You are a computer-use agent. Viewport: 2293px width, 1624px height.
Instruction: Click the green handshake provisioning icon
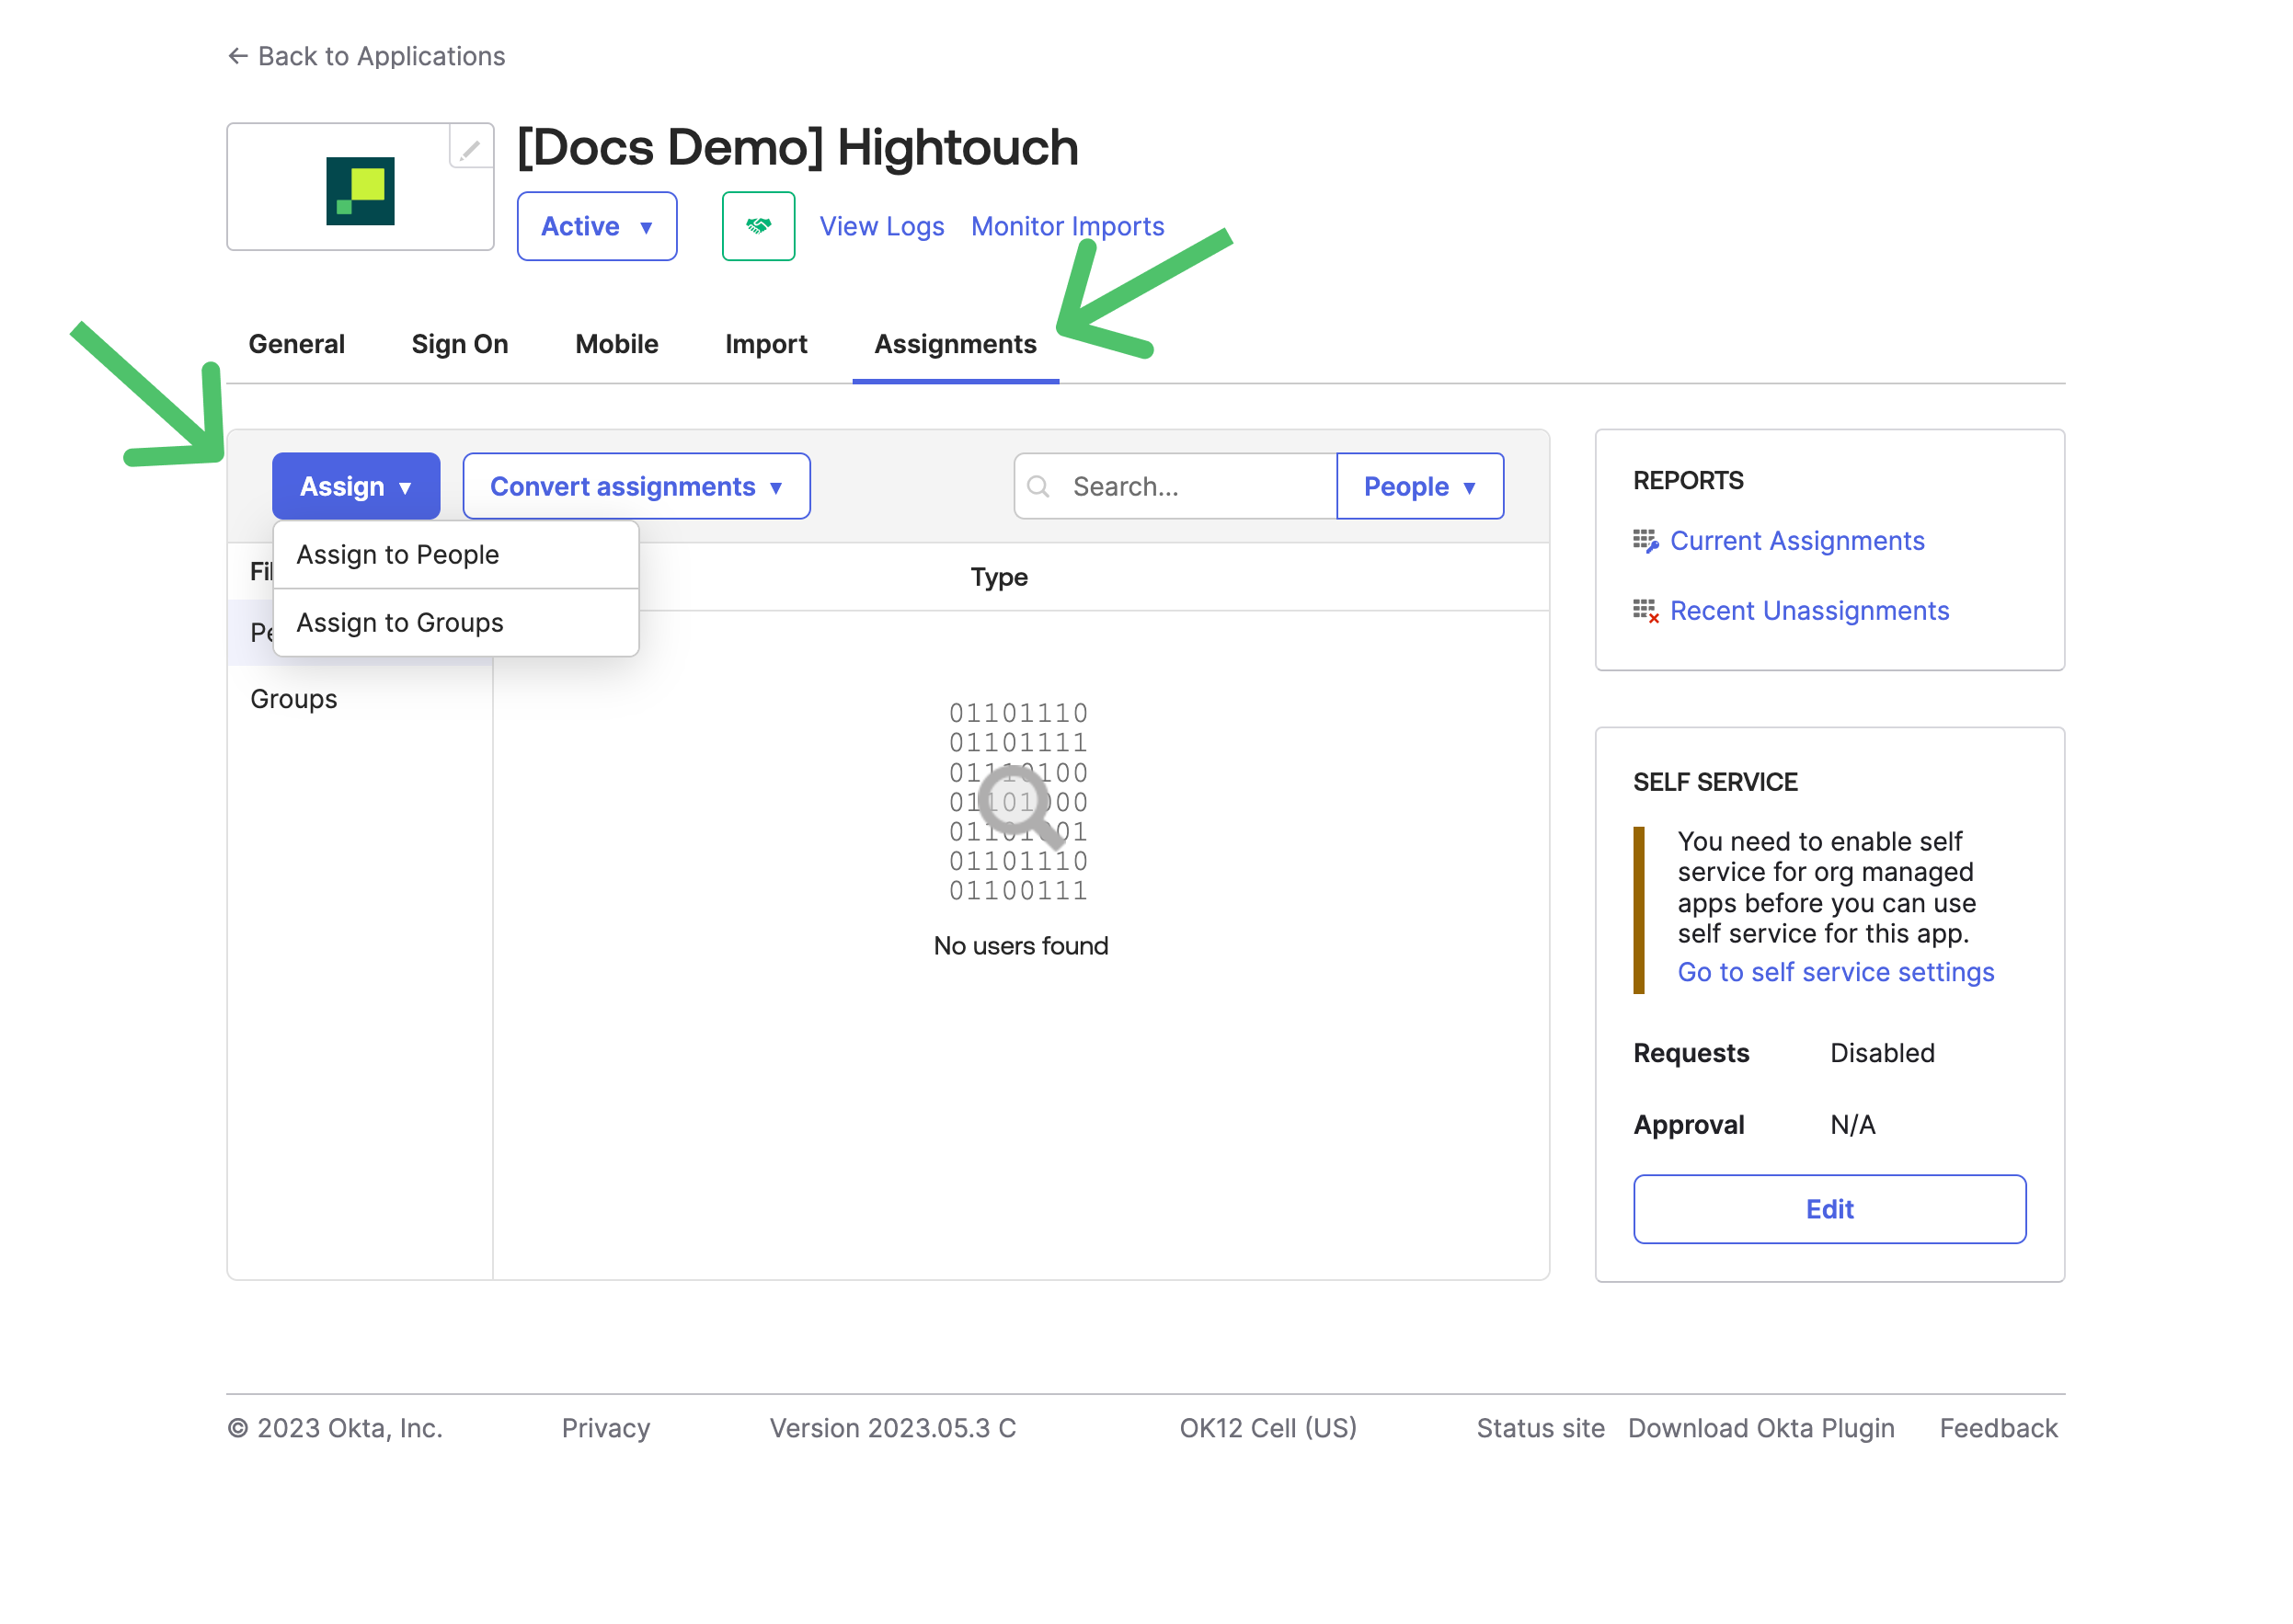[x=758, y=226]
